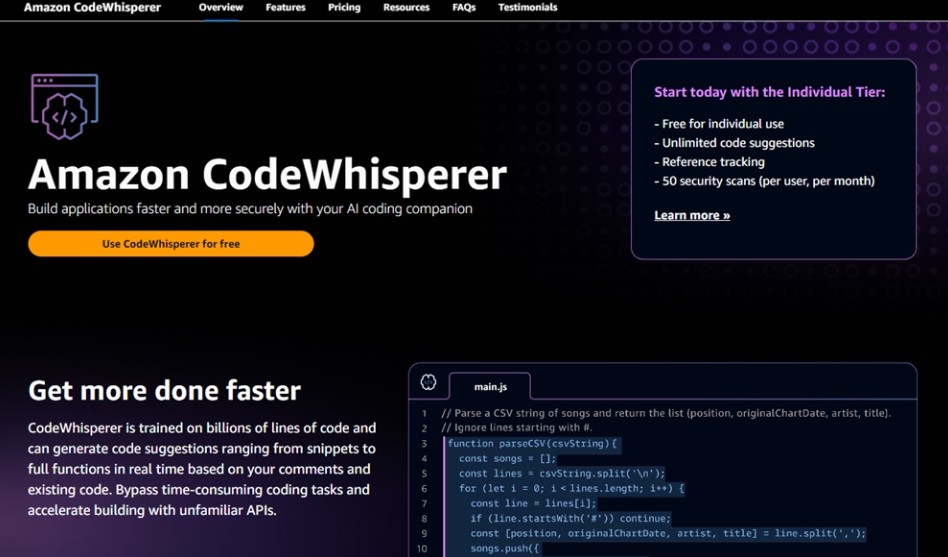
Task: Click the 'Get more done faster' heading
Action: tap(164, 391)
